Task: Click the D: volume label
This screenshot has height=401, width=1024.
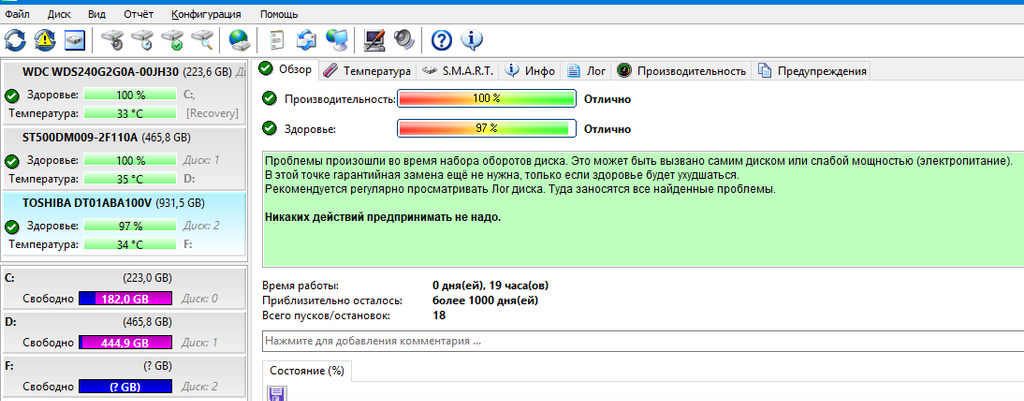Action: click(x=10, y=322)
